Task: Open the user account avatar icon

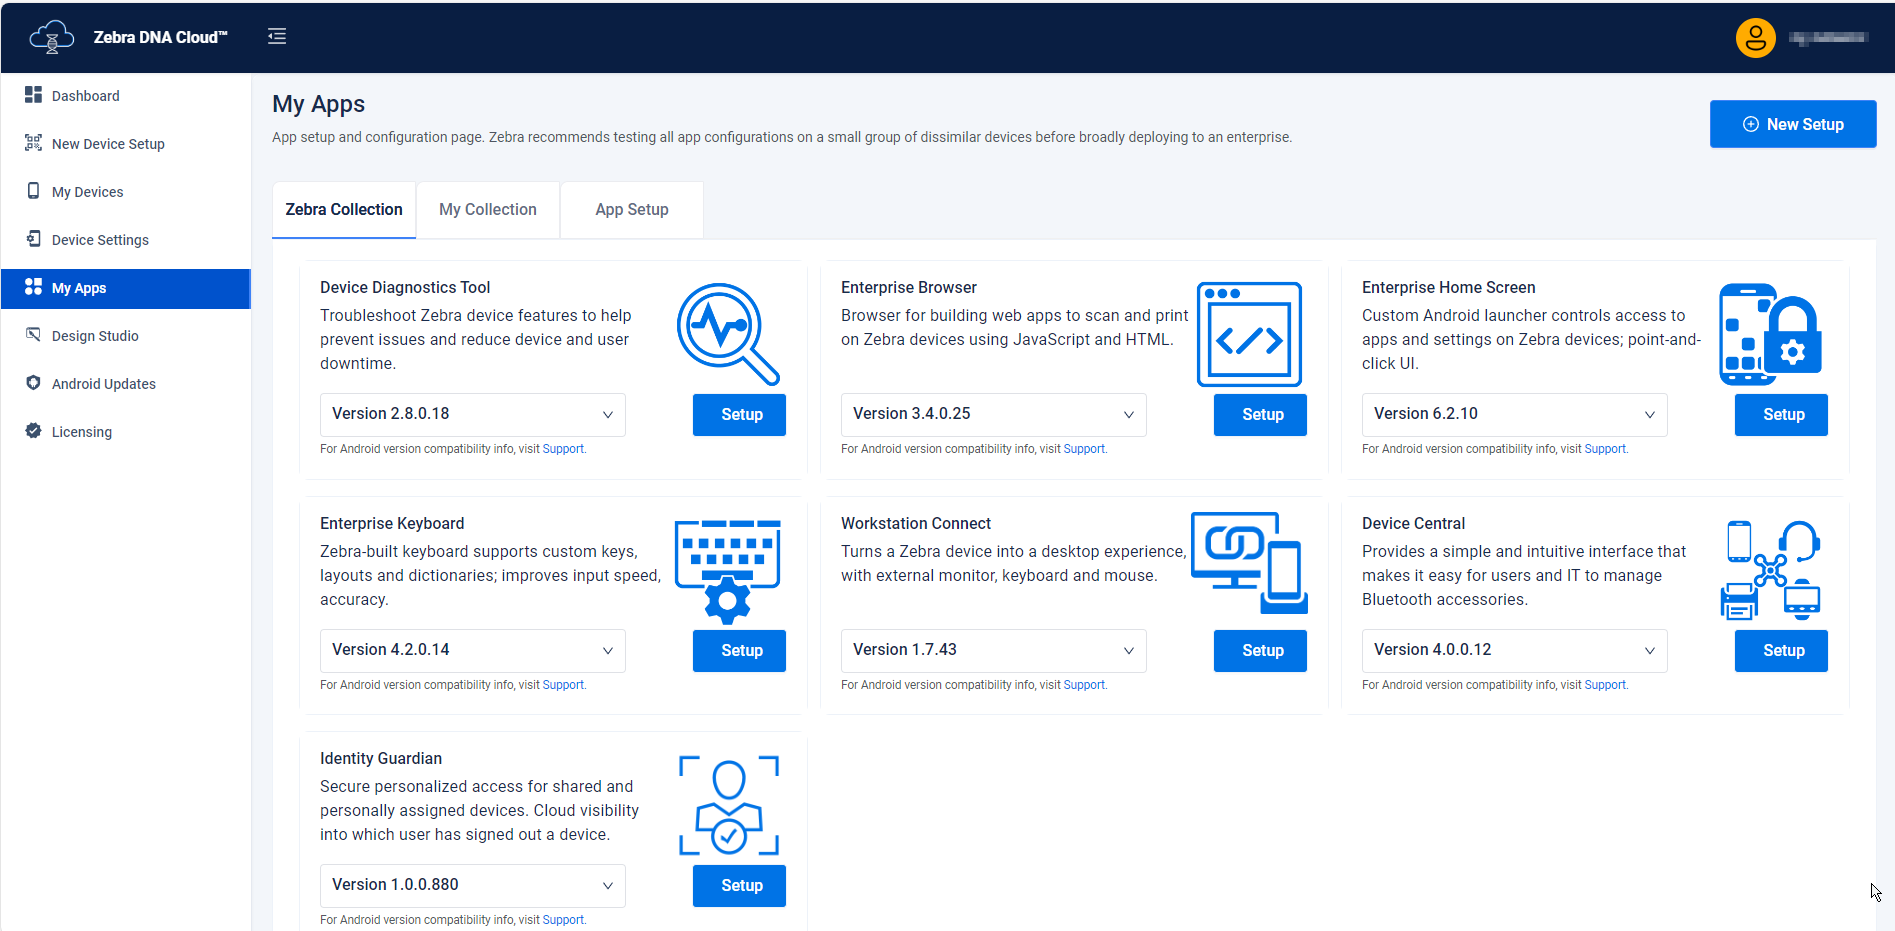Action: [x=1755, y=37]
